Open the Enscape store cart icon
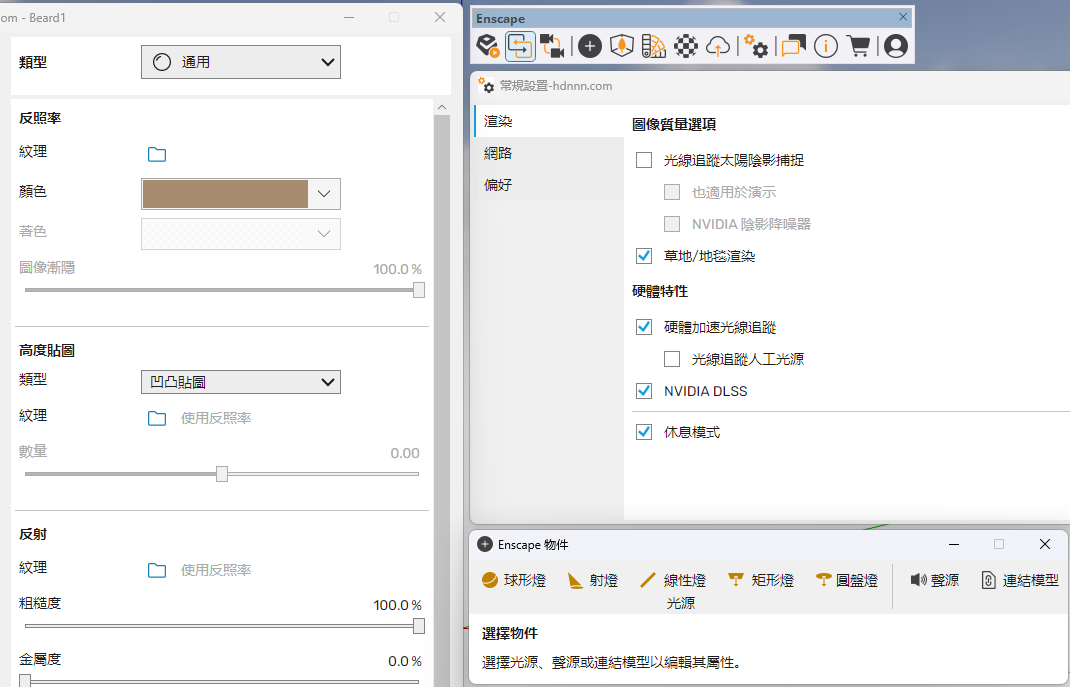Viewport: 1070px width, 687px height. click(x=858, y=45)
